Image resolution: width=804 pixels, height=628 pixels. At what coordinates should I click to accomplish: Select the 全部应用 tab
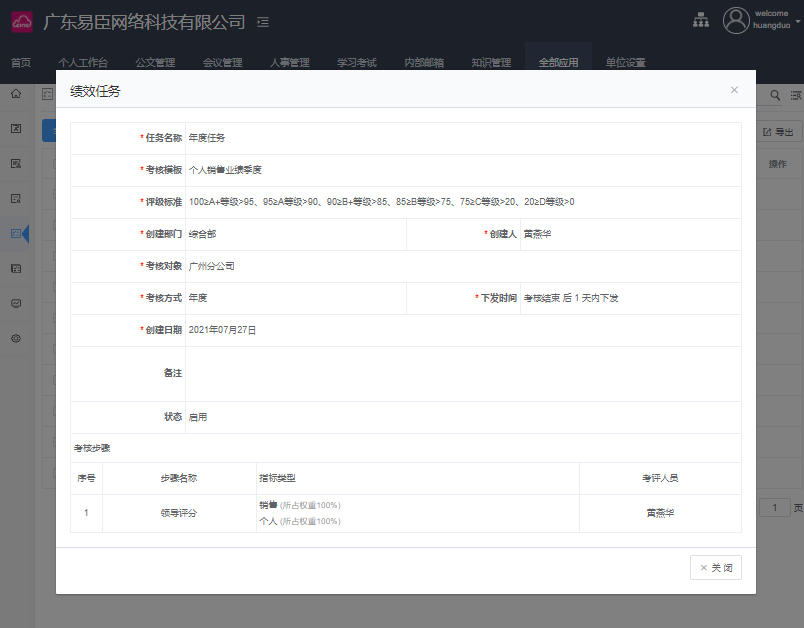[x=558, y=63]
